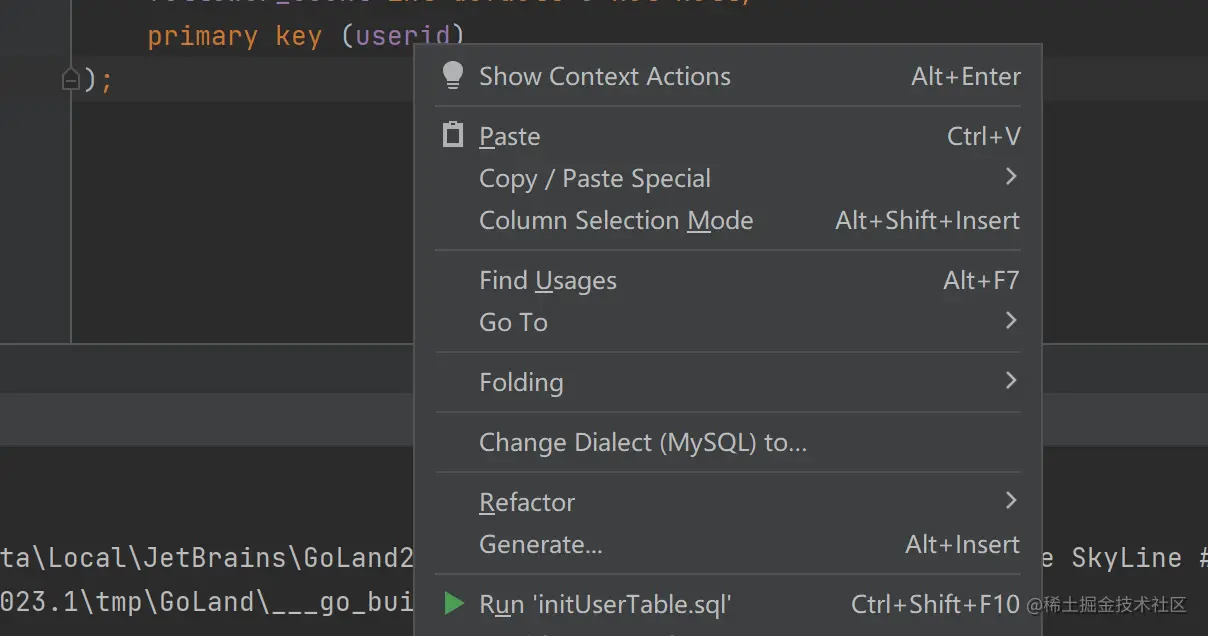The height and width of the screenshot is (636, 1208).
Task: Toggle Column Selection Mode
Action: [616, 221]
